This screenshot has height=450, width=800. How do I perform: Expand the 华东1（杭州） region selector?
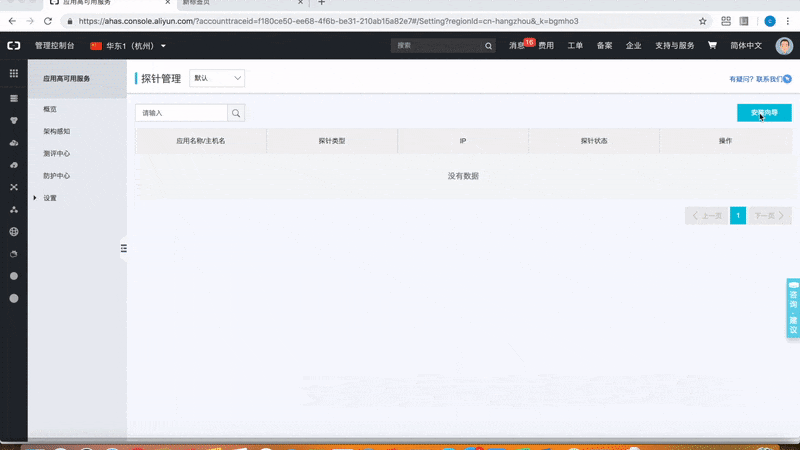(128, 45)
